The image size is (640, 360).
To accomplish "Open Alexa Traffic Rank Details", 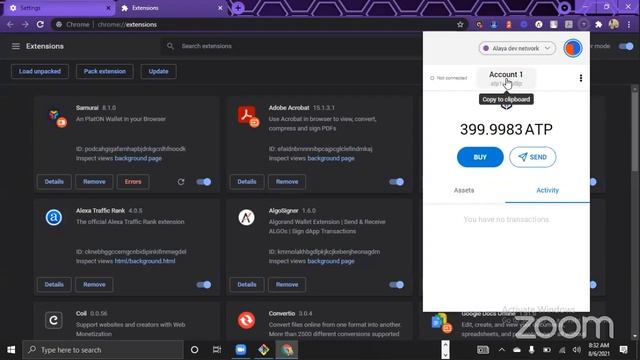I will coord(54,284).
